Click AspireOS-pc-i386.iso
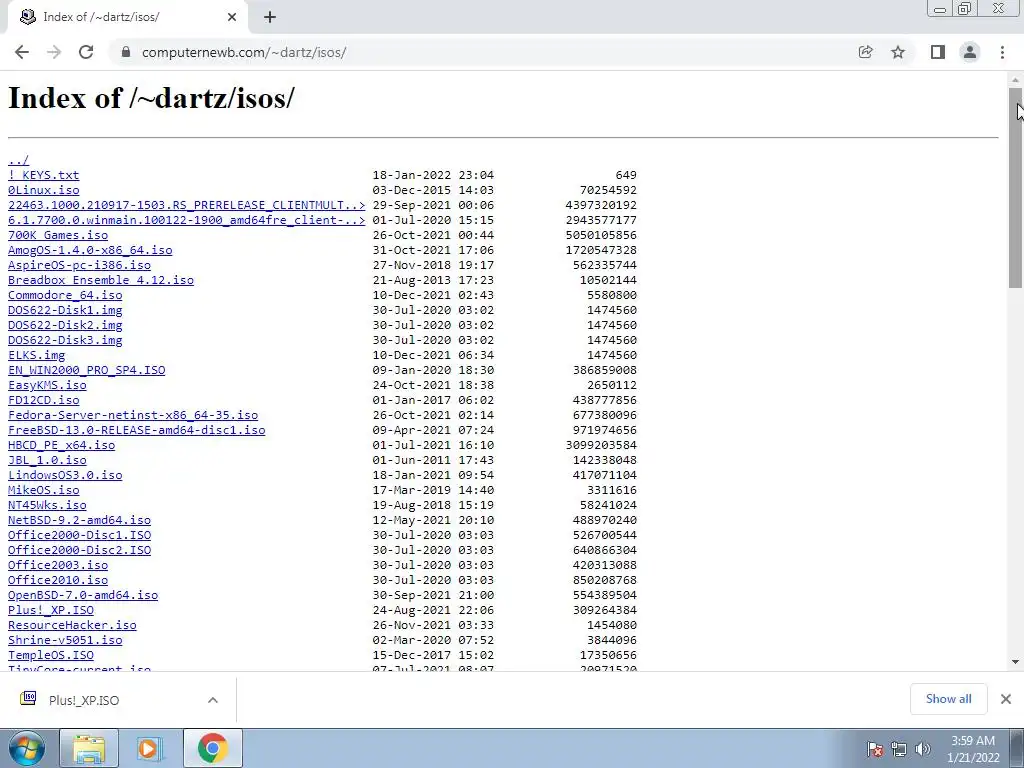The image size is (1024, 768). coord(80,265)
